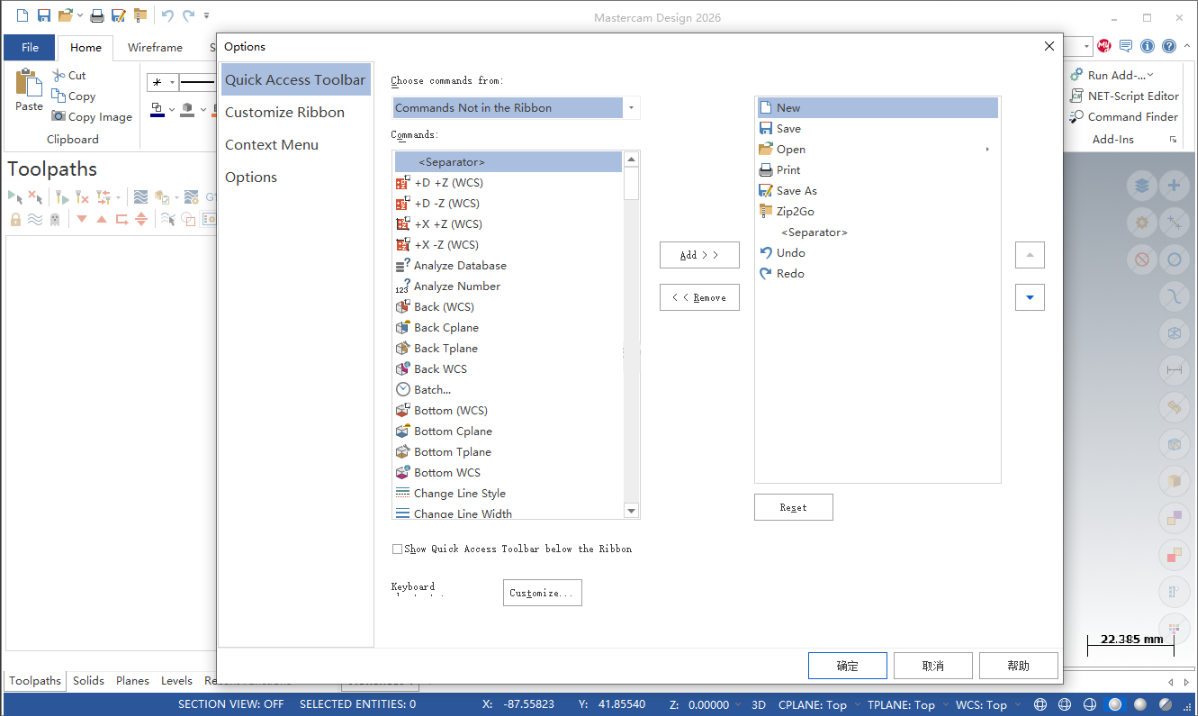1198x716 pixels.
Task: Click Cut in the Clipboard group
Action: tap(69, 75)
